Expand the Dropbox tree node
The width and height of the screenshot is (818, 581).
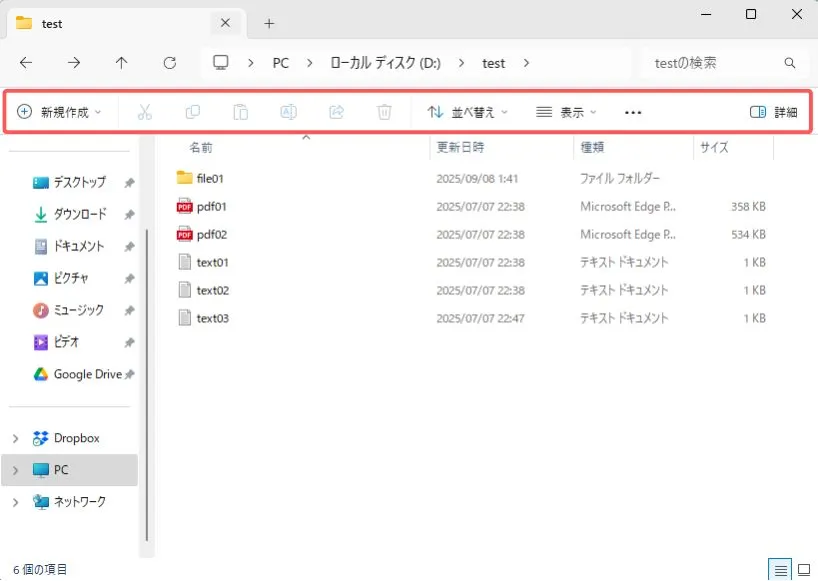[x=15, y=438]
